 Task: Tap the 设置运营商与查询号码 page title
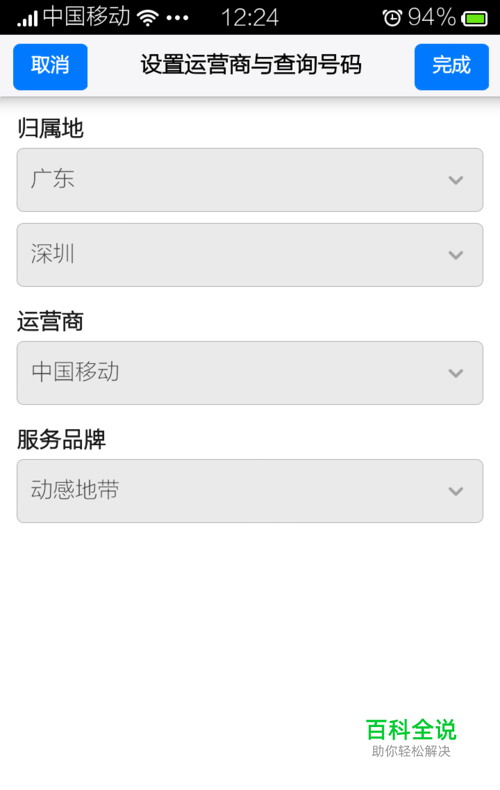pos(251,65)
